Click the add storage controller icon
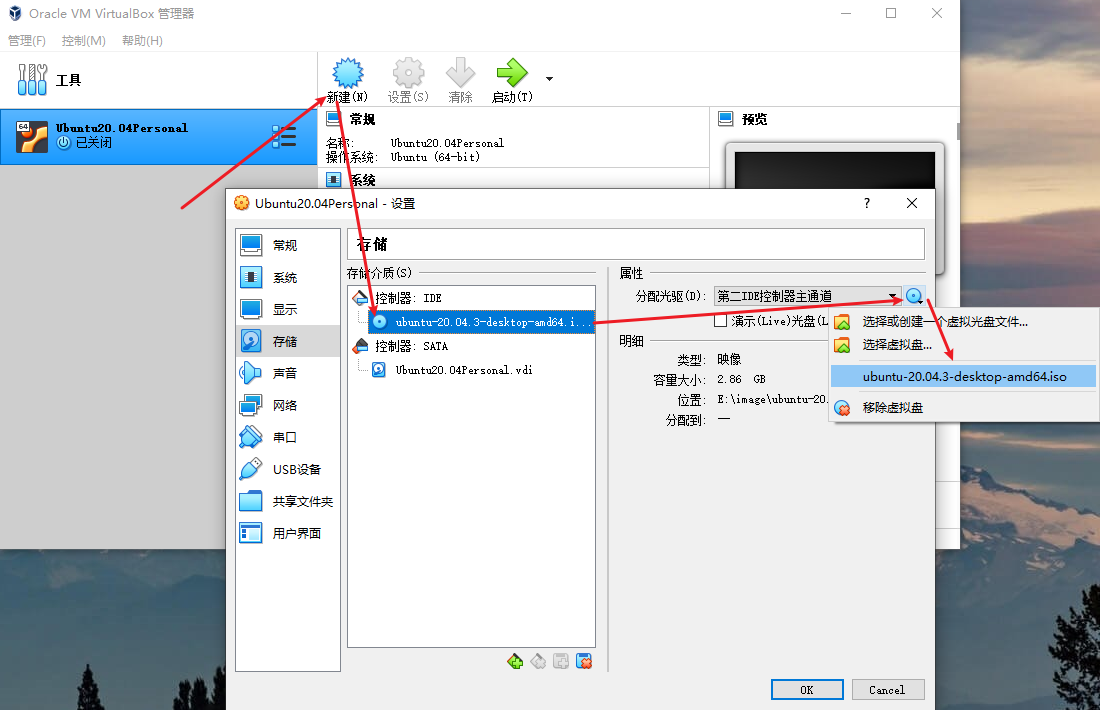Viewport: 1100px width, 710px height. (515, 660)
